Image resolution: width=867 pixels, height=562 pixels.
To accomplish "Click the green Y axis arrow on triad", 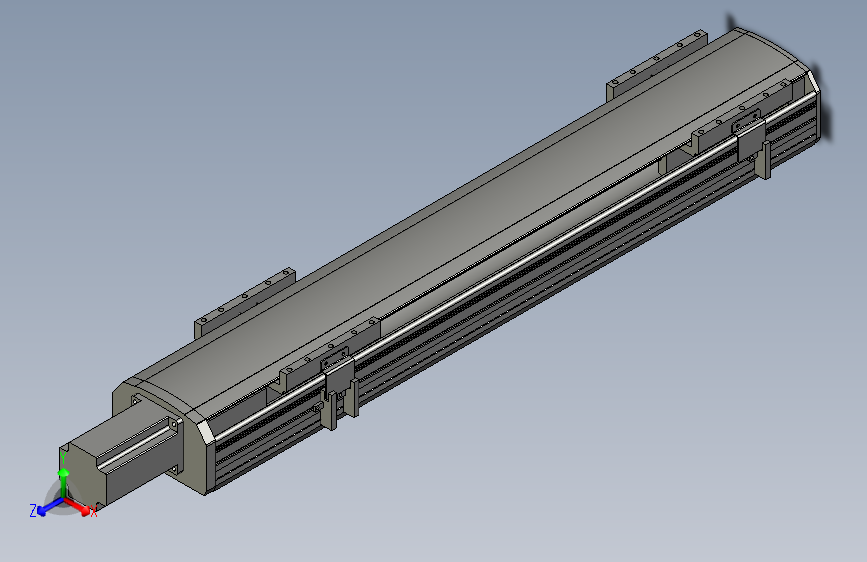I will [64, 482].
